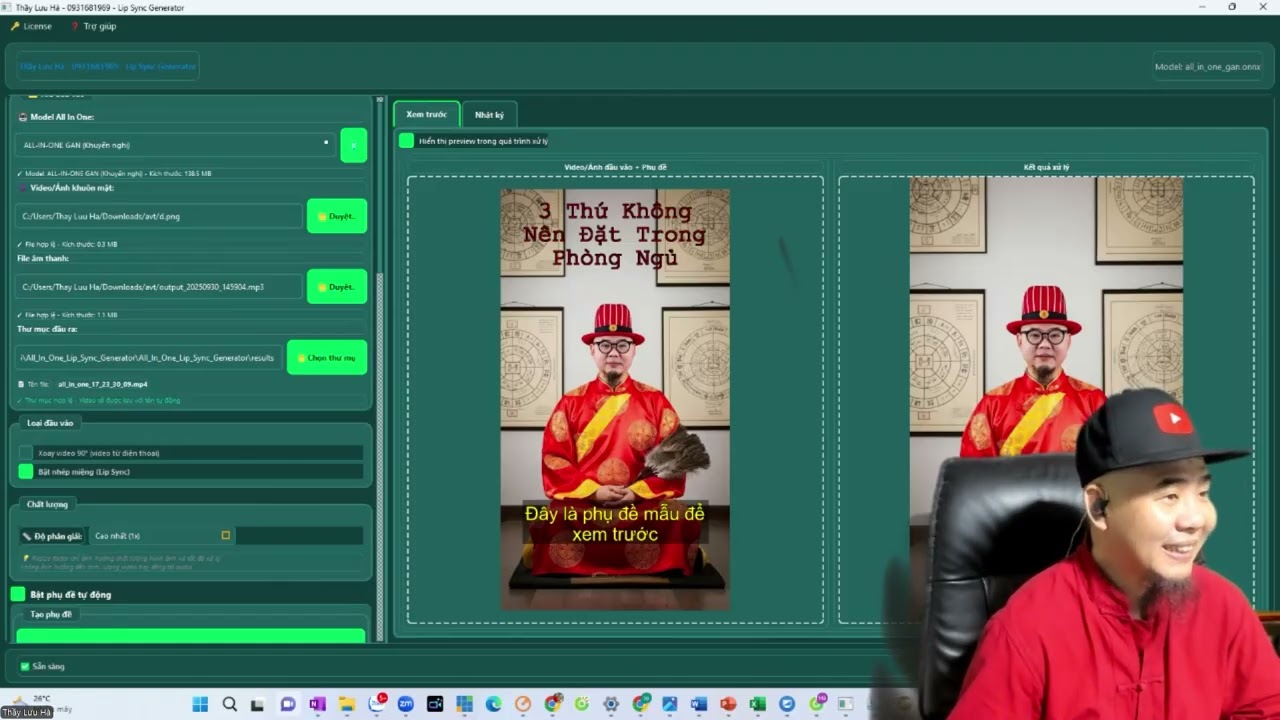Open Zalo from the taskbar
Screen dimensions: 1280x720
click(377, 703)
